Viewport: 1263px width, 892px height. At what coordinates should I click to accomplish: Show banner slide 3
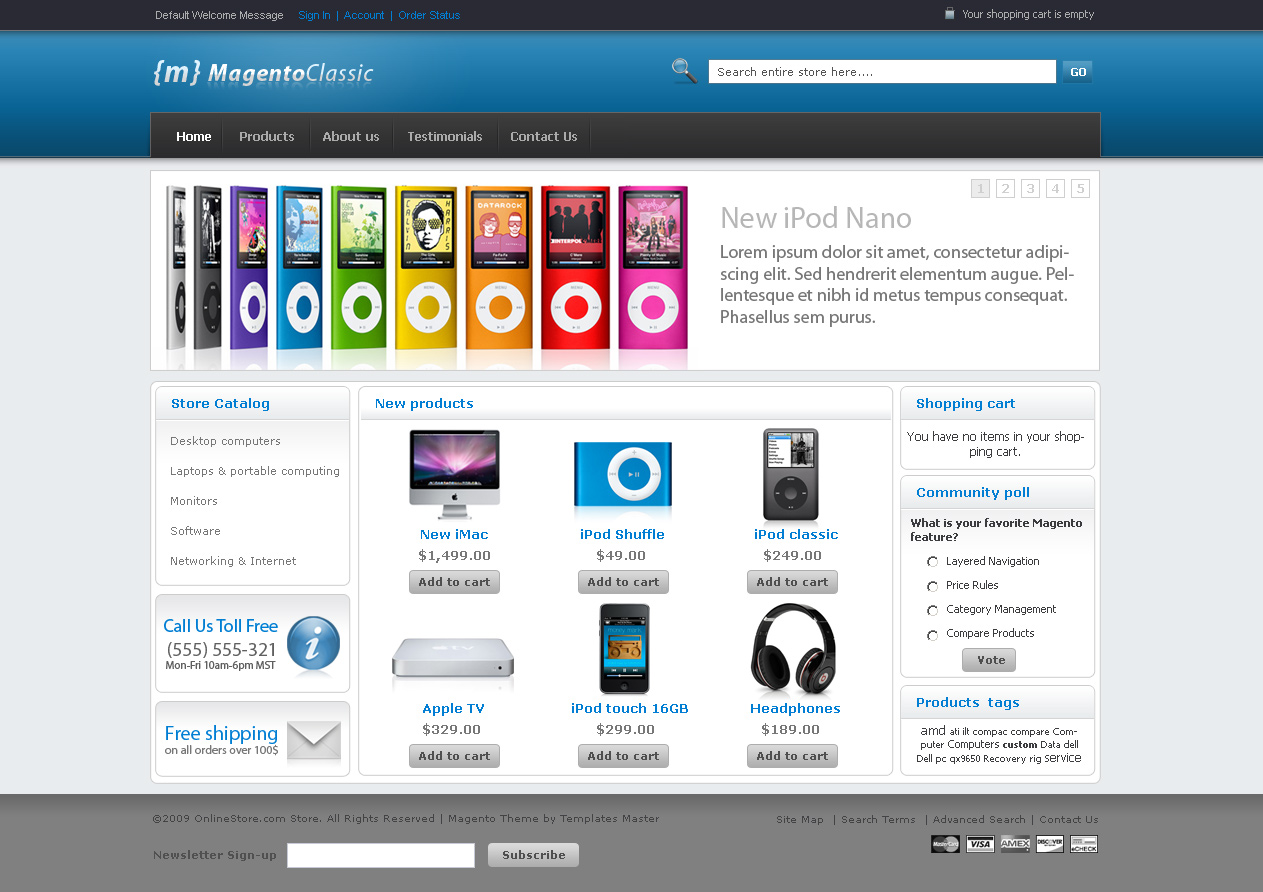click(x=1030, y=188)
